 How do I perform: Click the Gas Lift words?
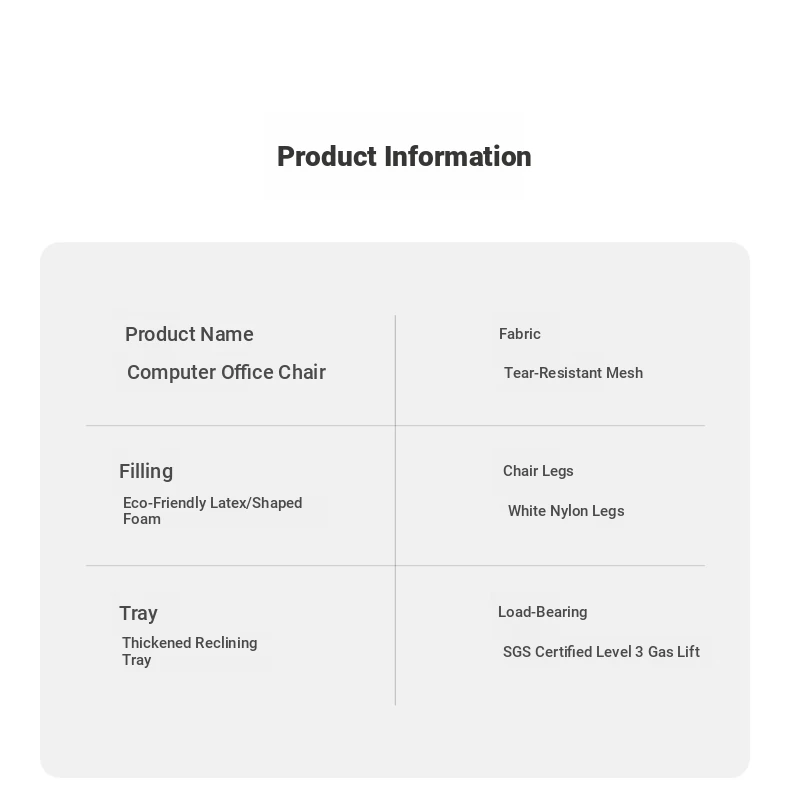click(x=674, y=652)
